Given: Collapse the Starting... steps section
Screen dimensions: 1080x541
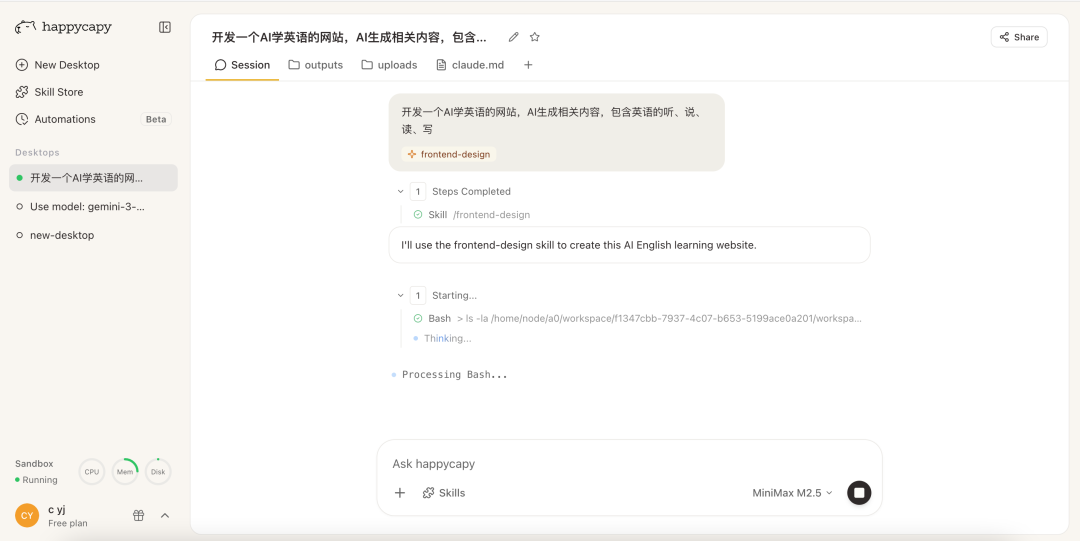Looking at the screenshot, I should [400, 296].
